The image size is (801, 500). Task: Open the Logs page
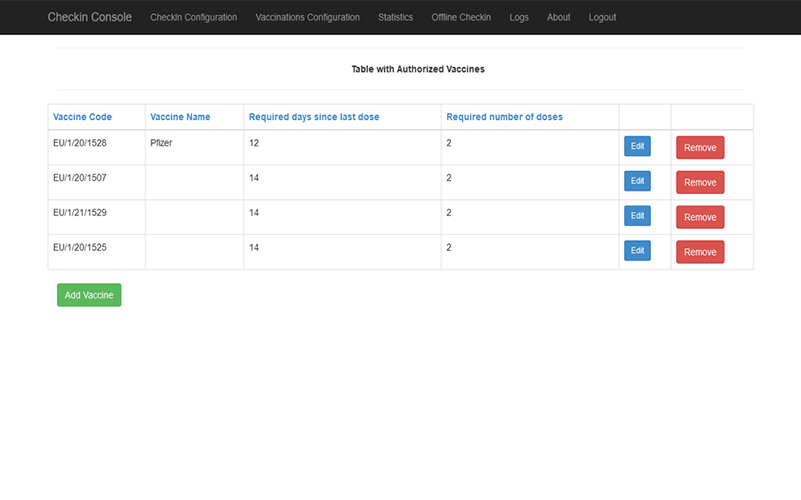pos(519,17)
